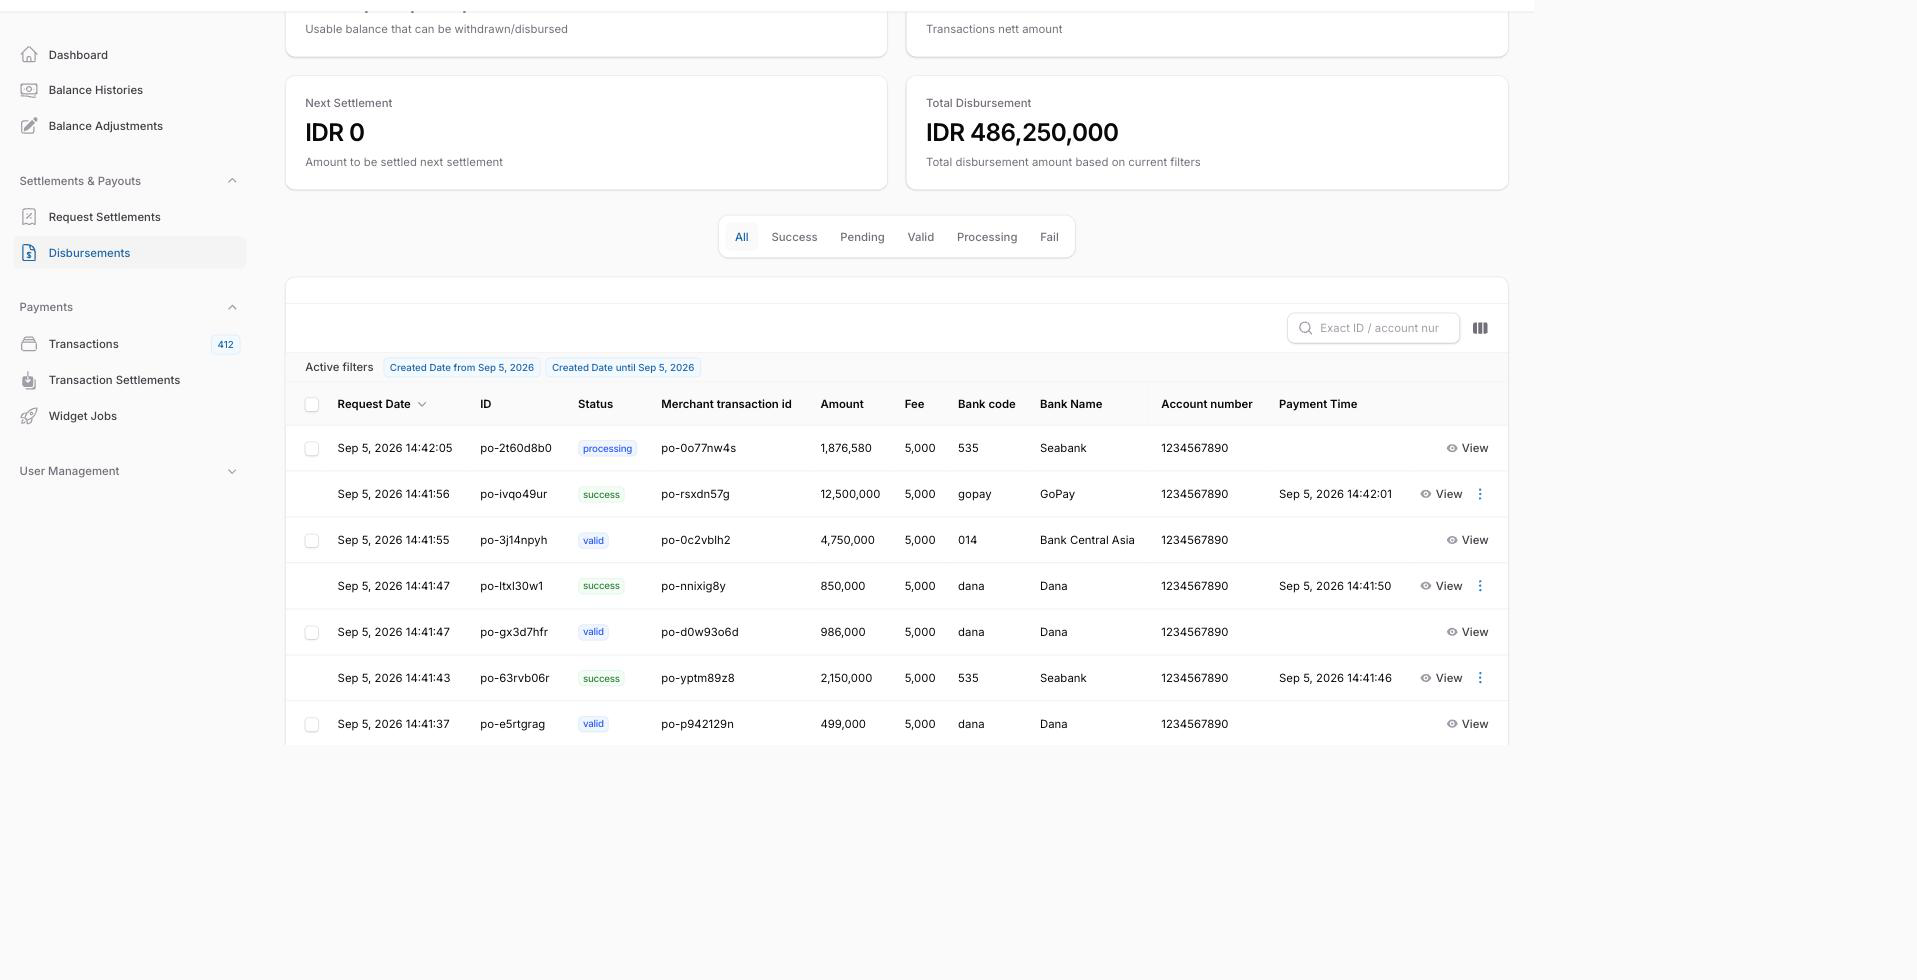The height and width of the screenshot is (980, 1917).
Task: Click the Amount column header
Action: tap(842, 404)
